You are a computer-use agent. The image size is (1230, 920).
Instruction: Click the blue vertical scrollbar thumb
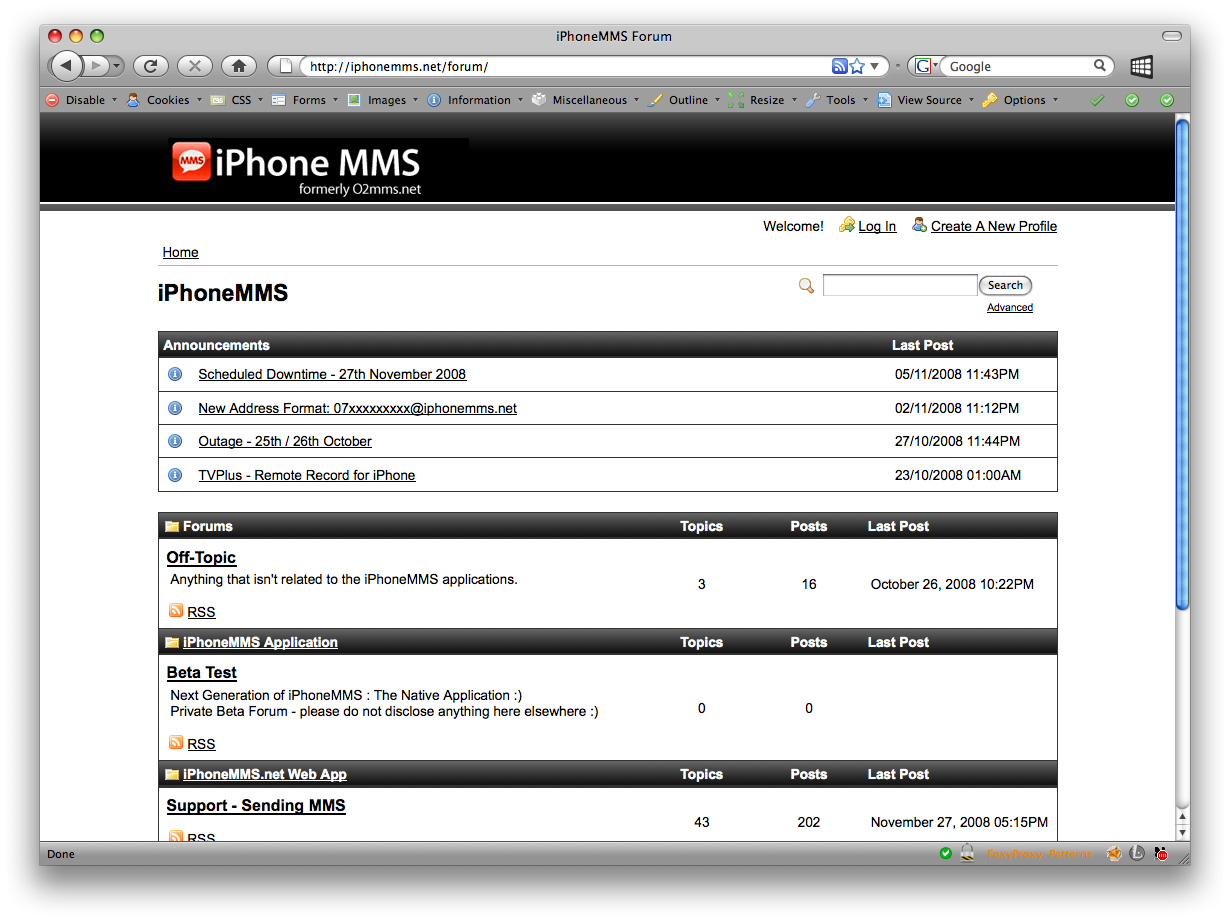tap(1182, 362)
